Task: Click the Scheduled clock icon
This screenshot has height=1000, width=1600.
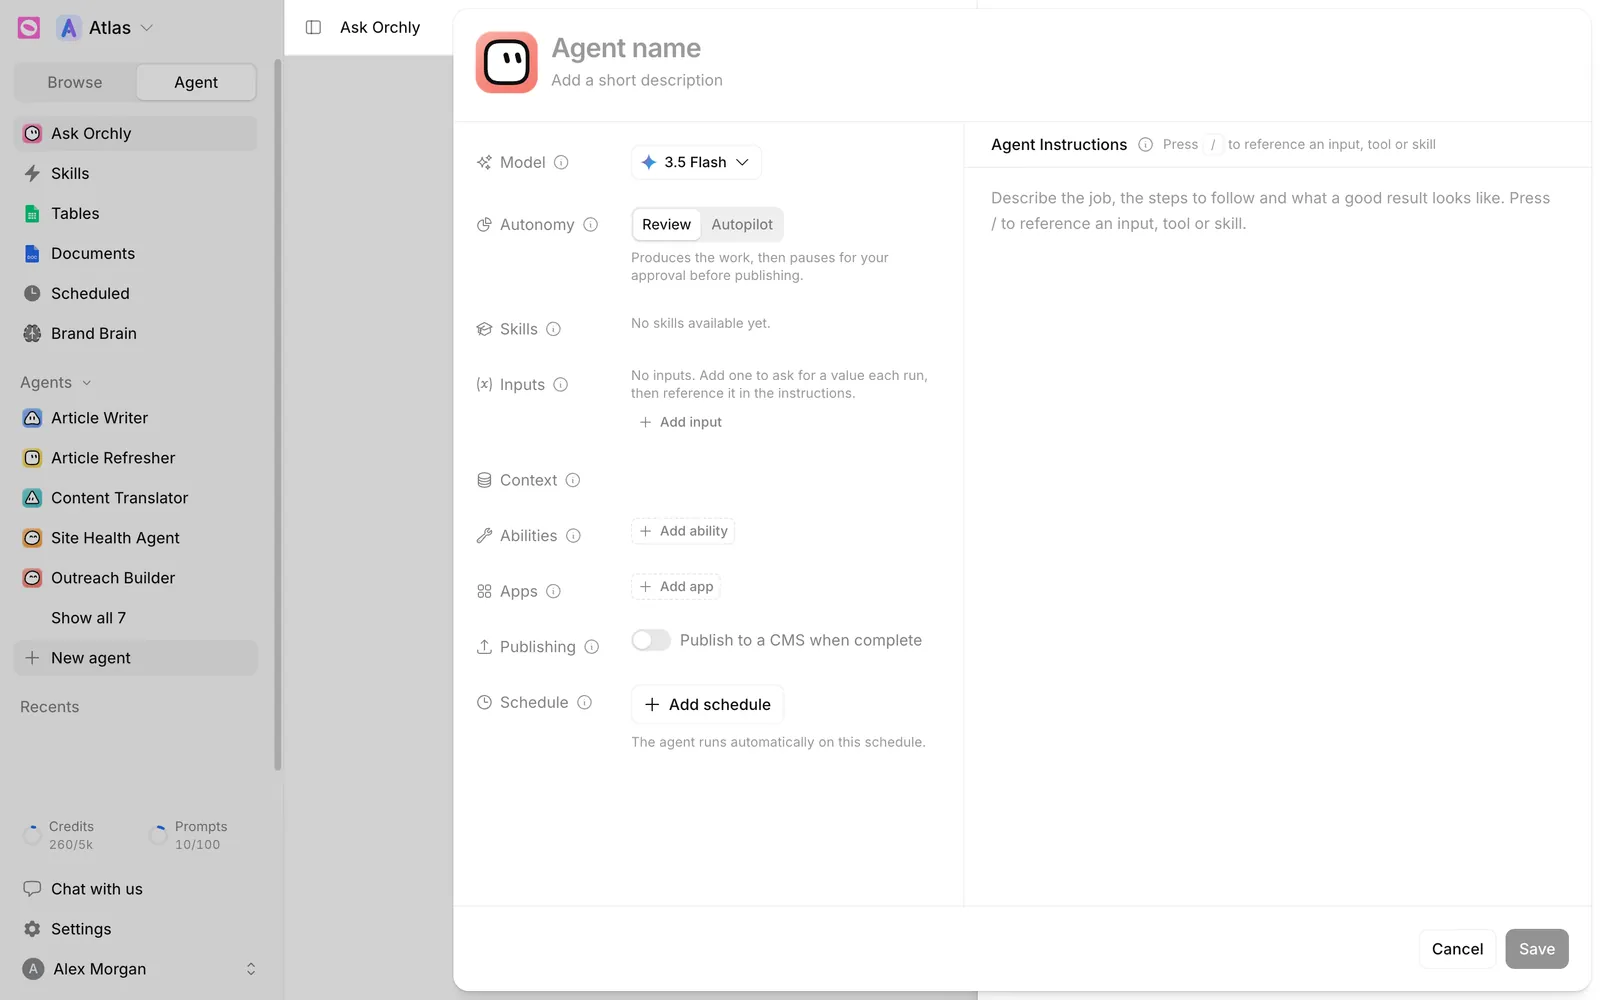Action: coord(32,293)
